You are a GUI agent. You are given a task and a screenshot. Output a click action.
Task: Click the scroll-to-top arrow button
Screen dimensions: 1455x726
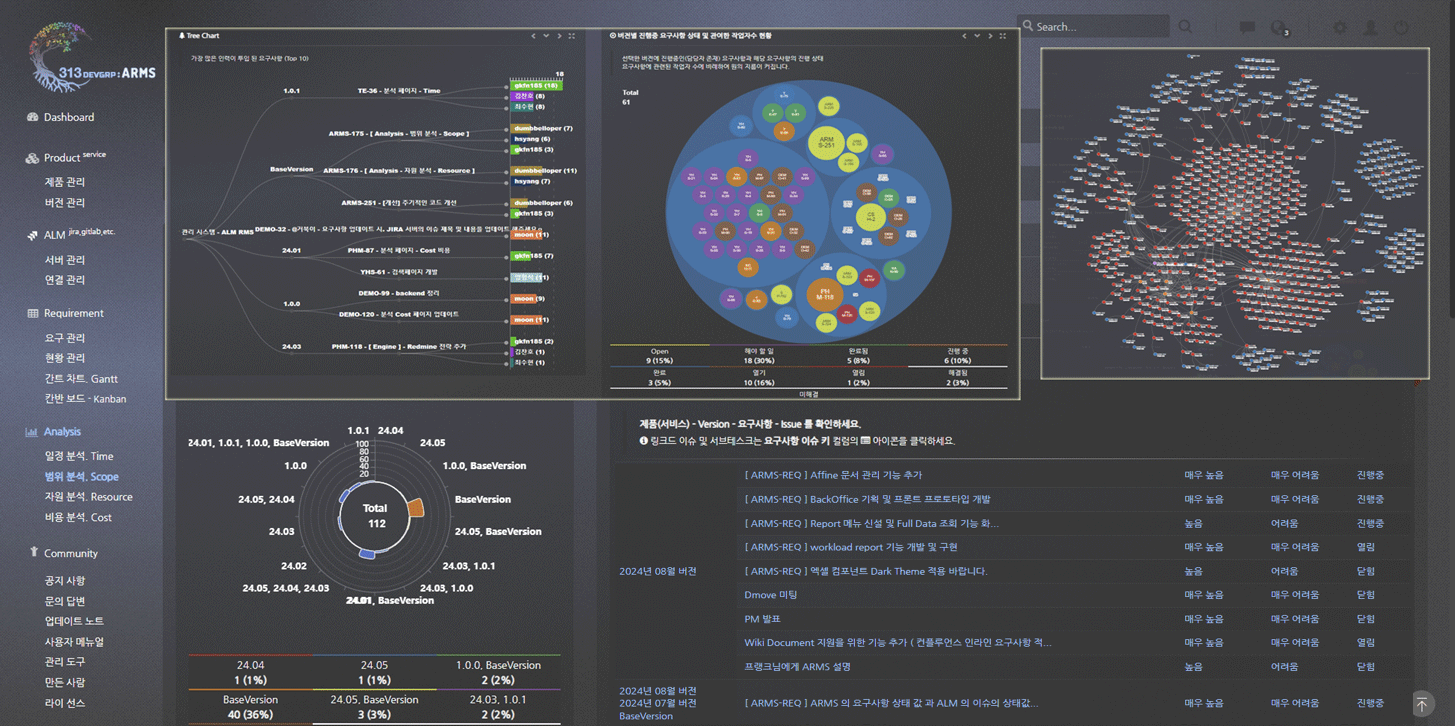(x=1421, y=704)
